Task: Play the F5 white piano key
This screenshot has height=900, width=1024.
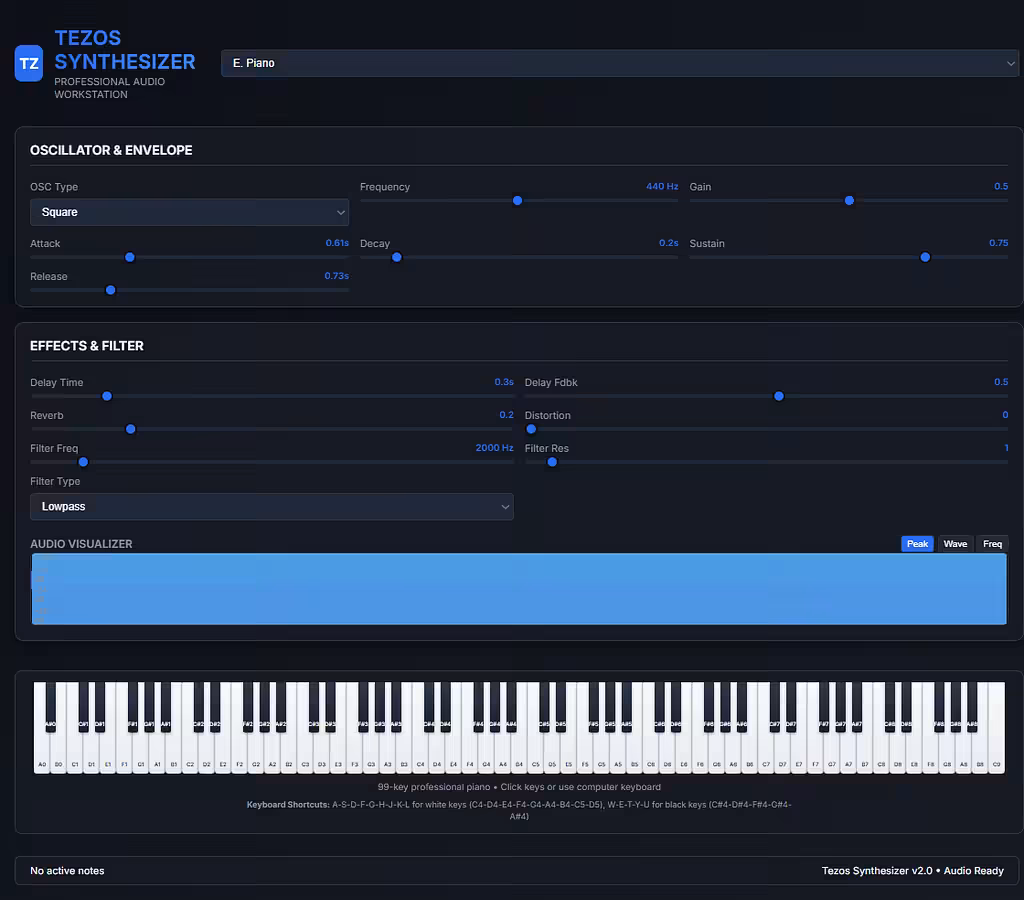Action: (585, 752)
